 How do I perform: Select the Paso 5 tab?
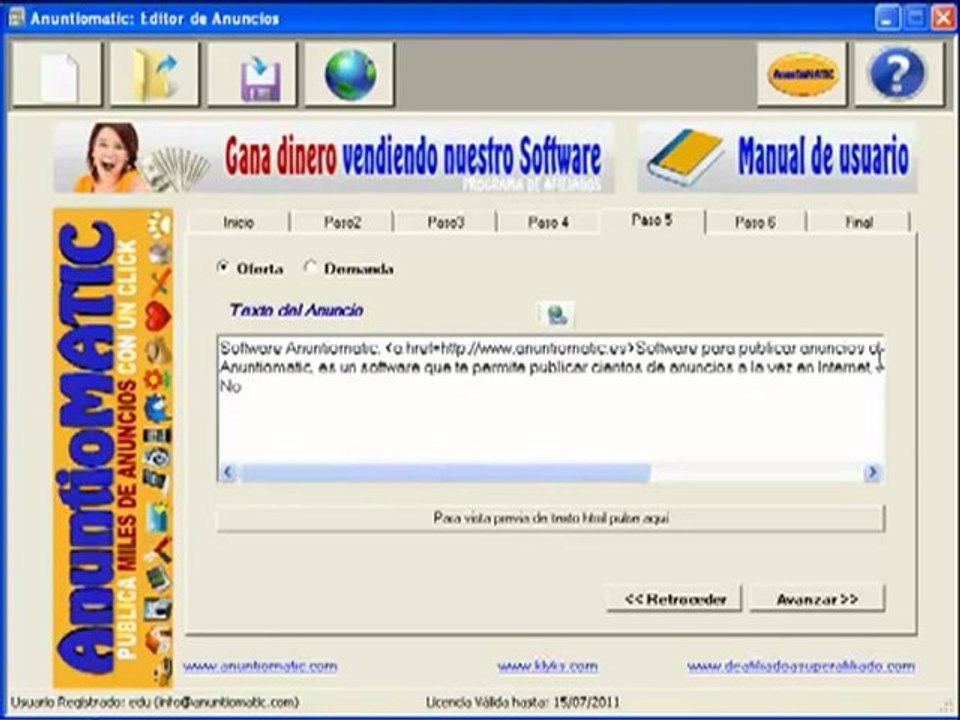653,220
